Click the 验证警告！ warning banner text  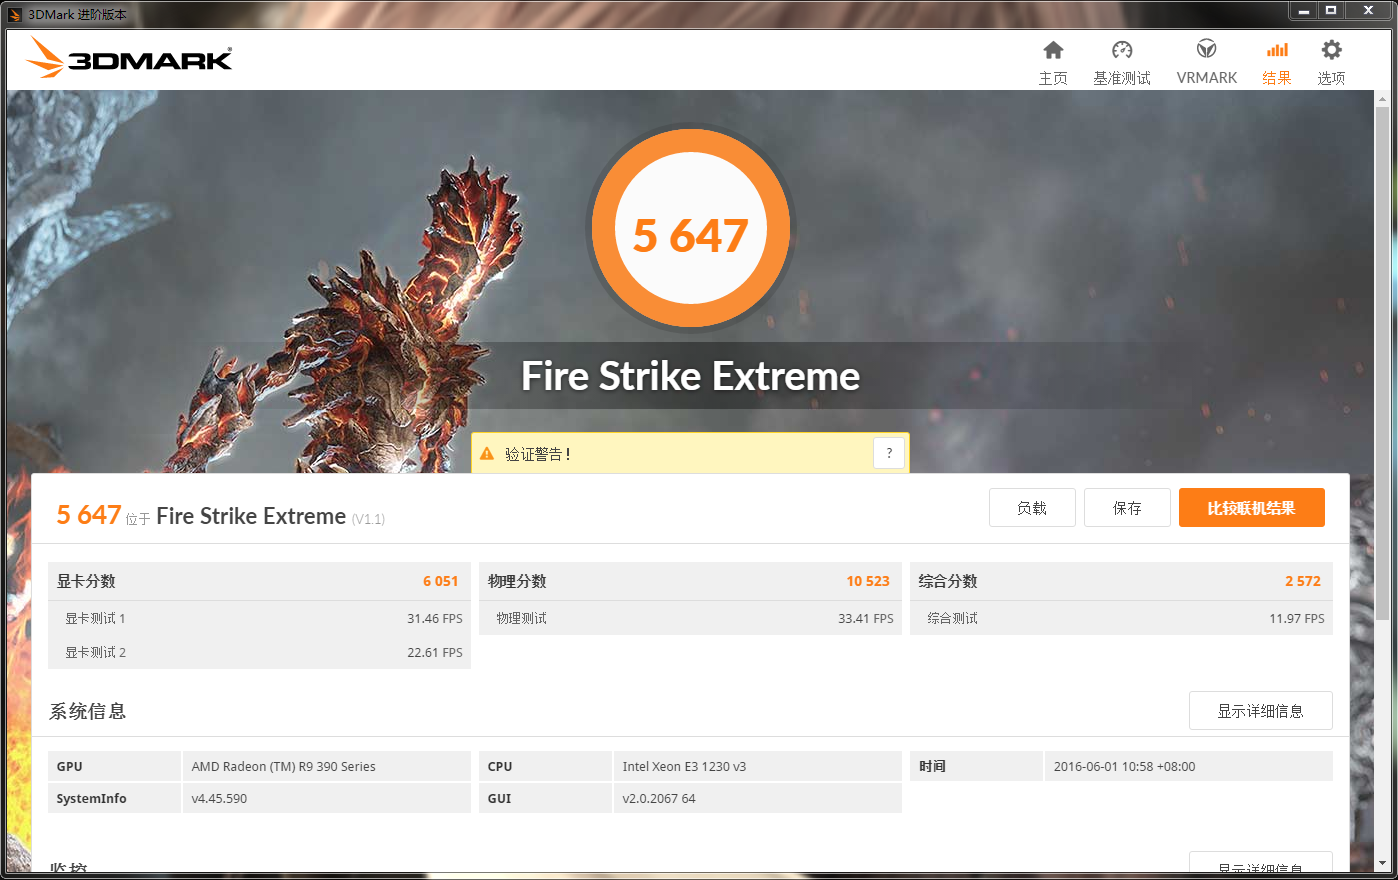click(538, 454)
